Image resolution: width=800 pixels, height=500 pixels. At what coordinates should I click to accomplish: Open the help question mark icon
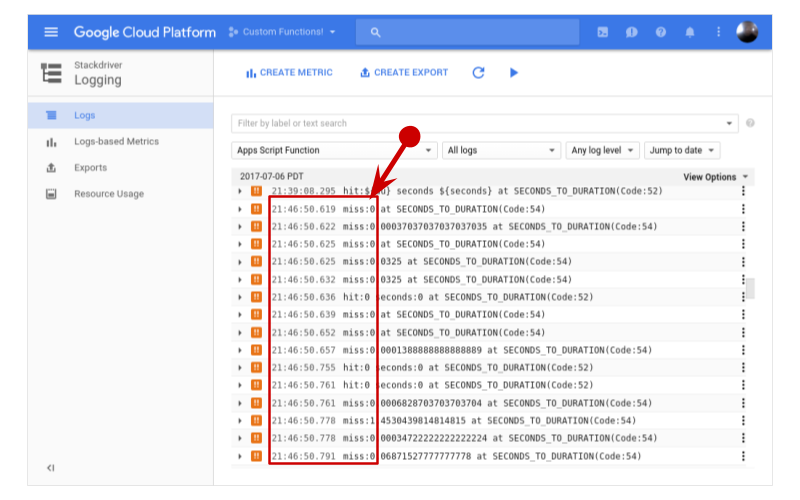(661, 32)
